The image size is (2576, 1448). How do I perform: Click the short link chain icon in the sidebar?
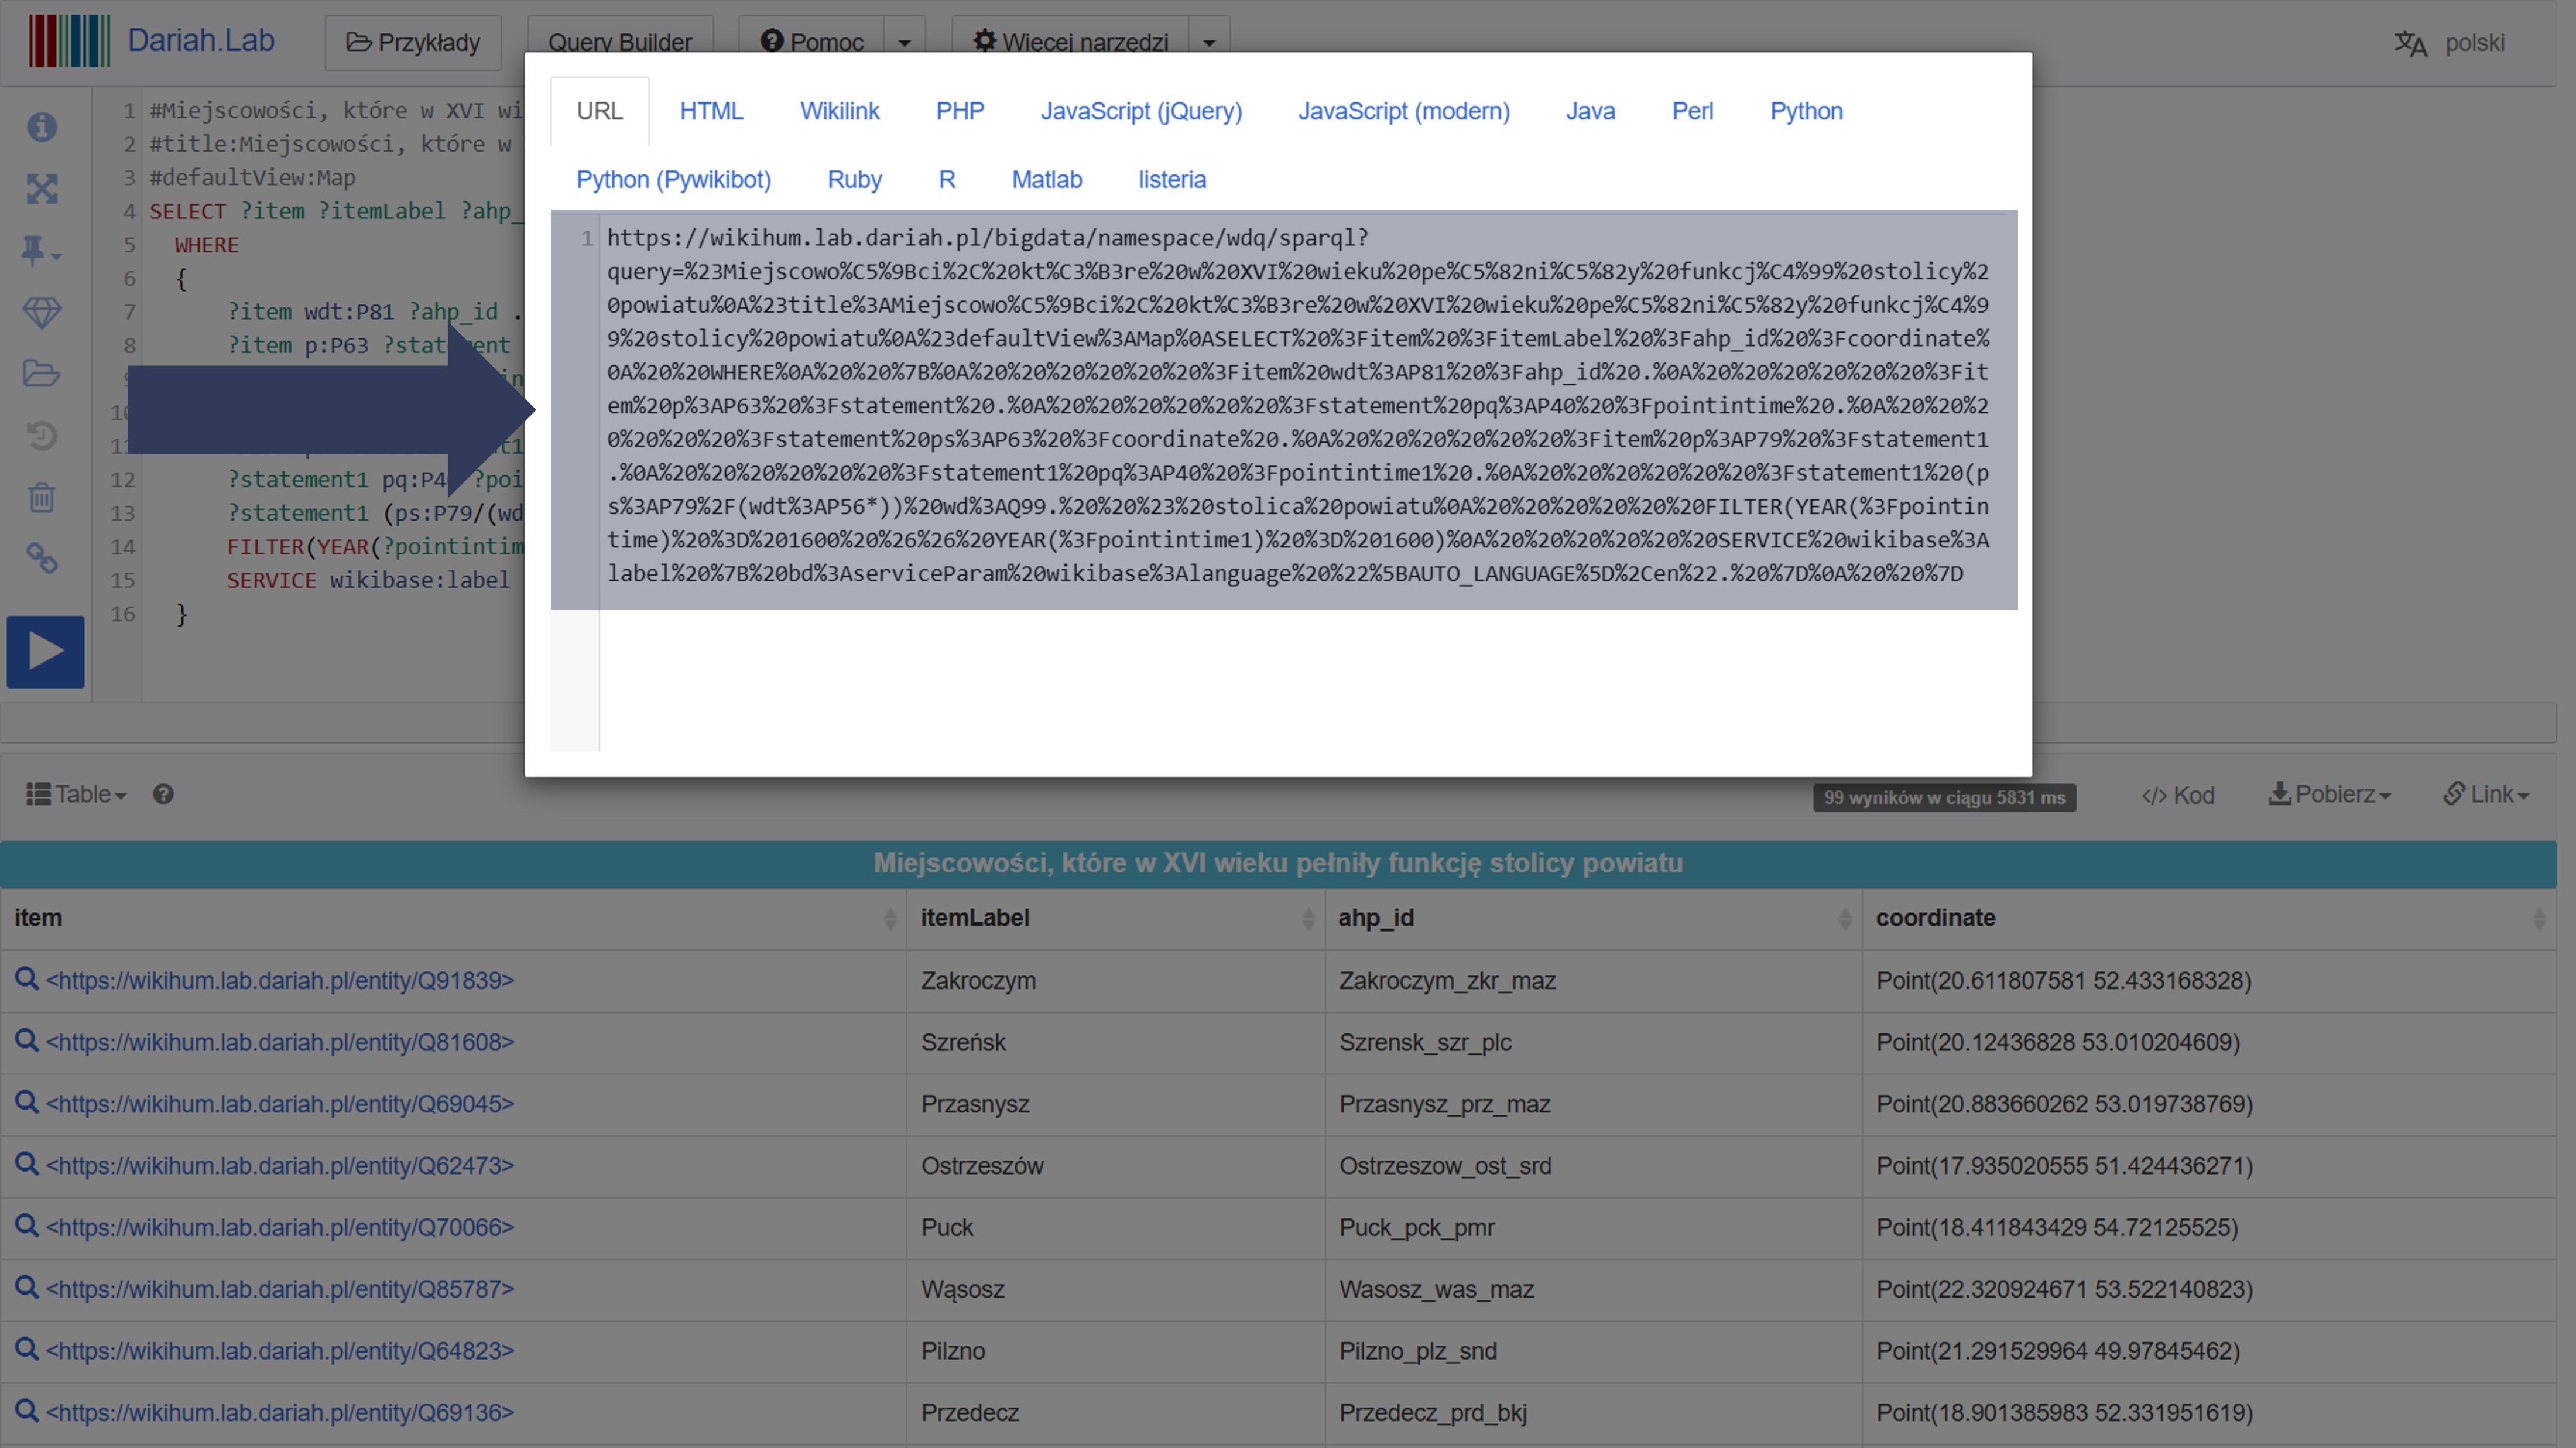(x=42, y=558)
